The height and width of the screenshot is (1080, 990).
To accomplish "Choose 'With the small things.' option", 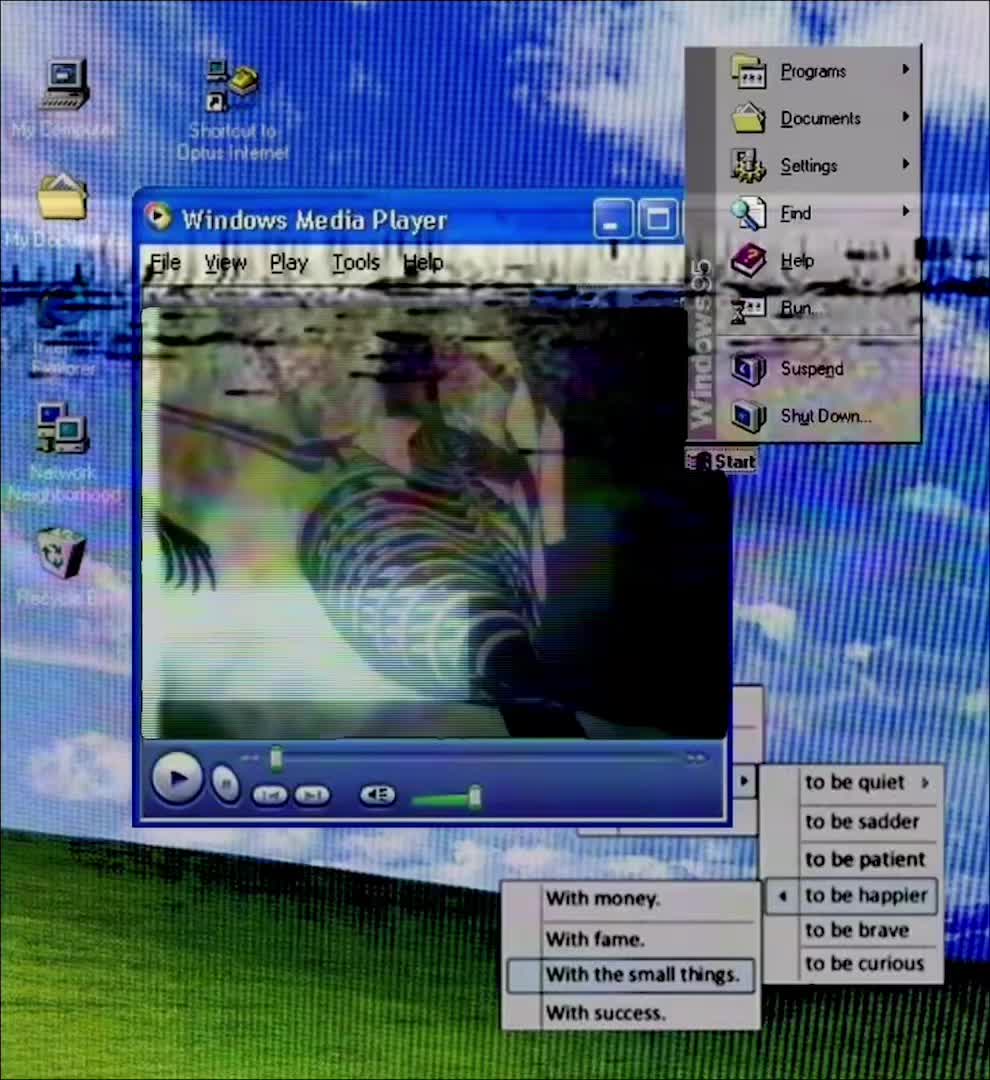I will pos(631,975).
